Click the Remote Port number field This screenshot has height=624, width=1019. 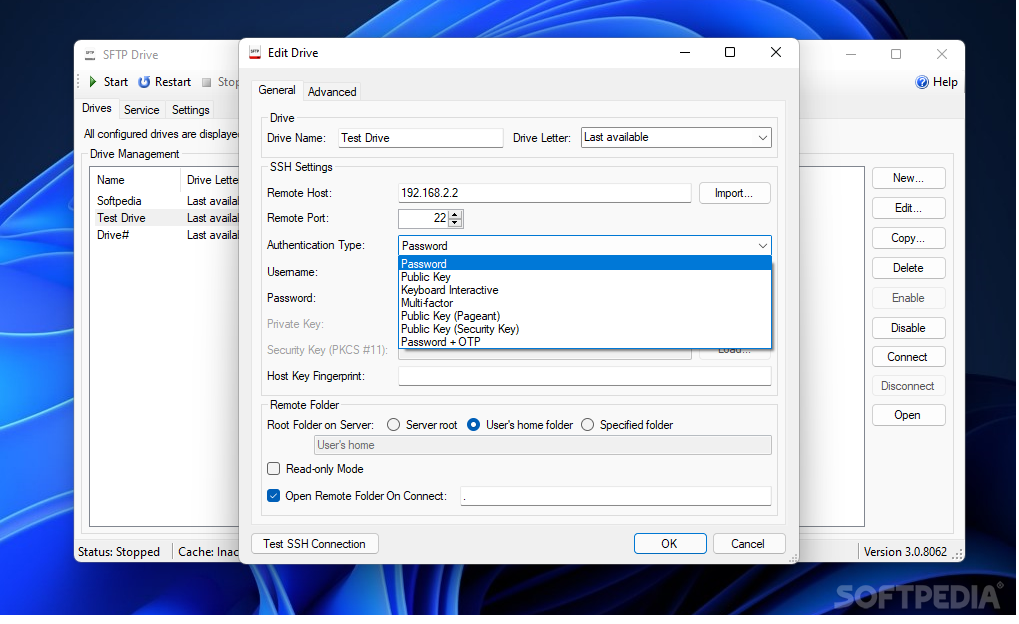(424, 218)
